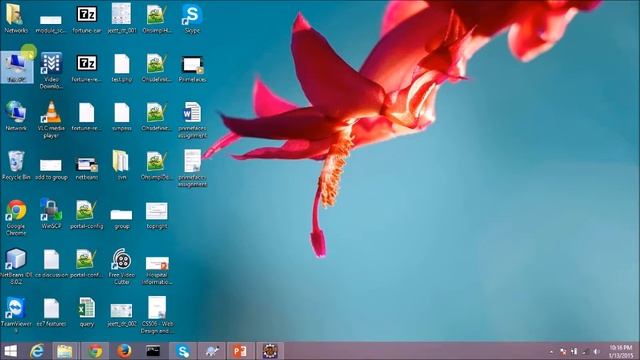Select the CS506 - Web Design document
The image size is (640, 360).
click(x=157, y=315)
